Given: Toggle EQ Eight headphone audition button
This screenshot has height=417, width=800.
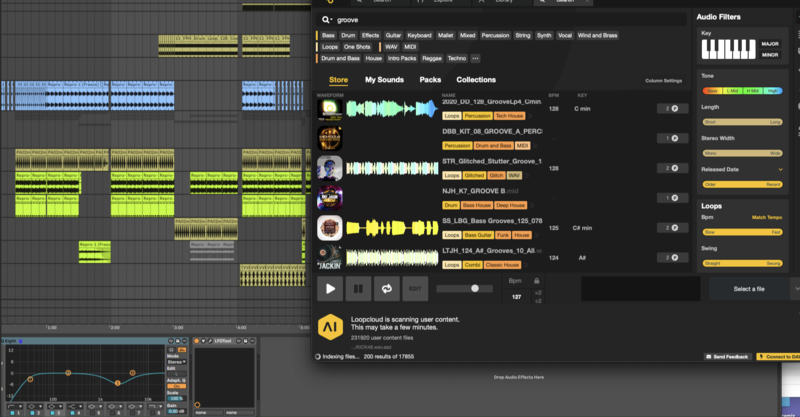Looking at the screenshot, I should coord(171,350).
